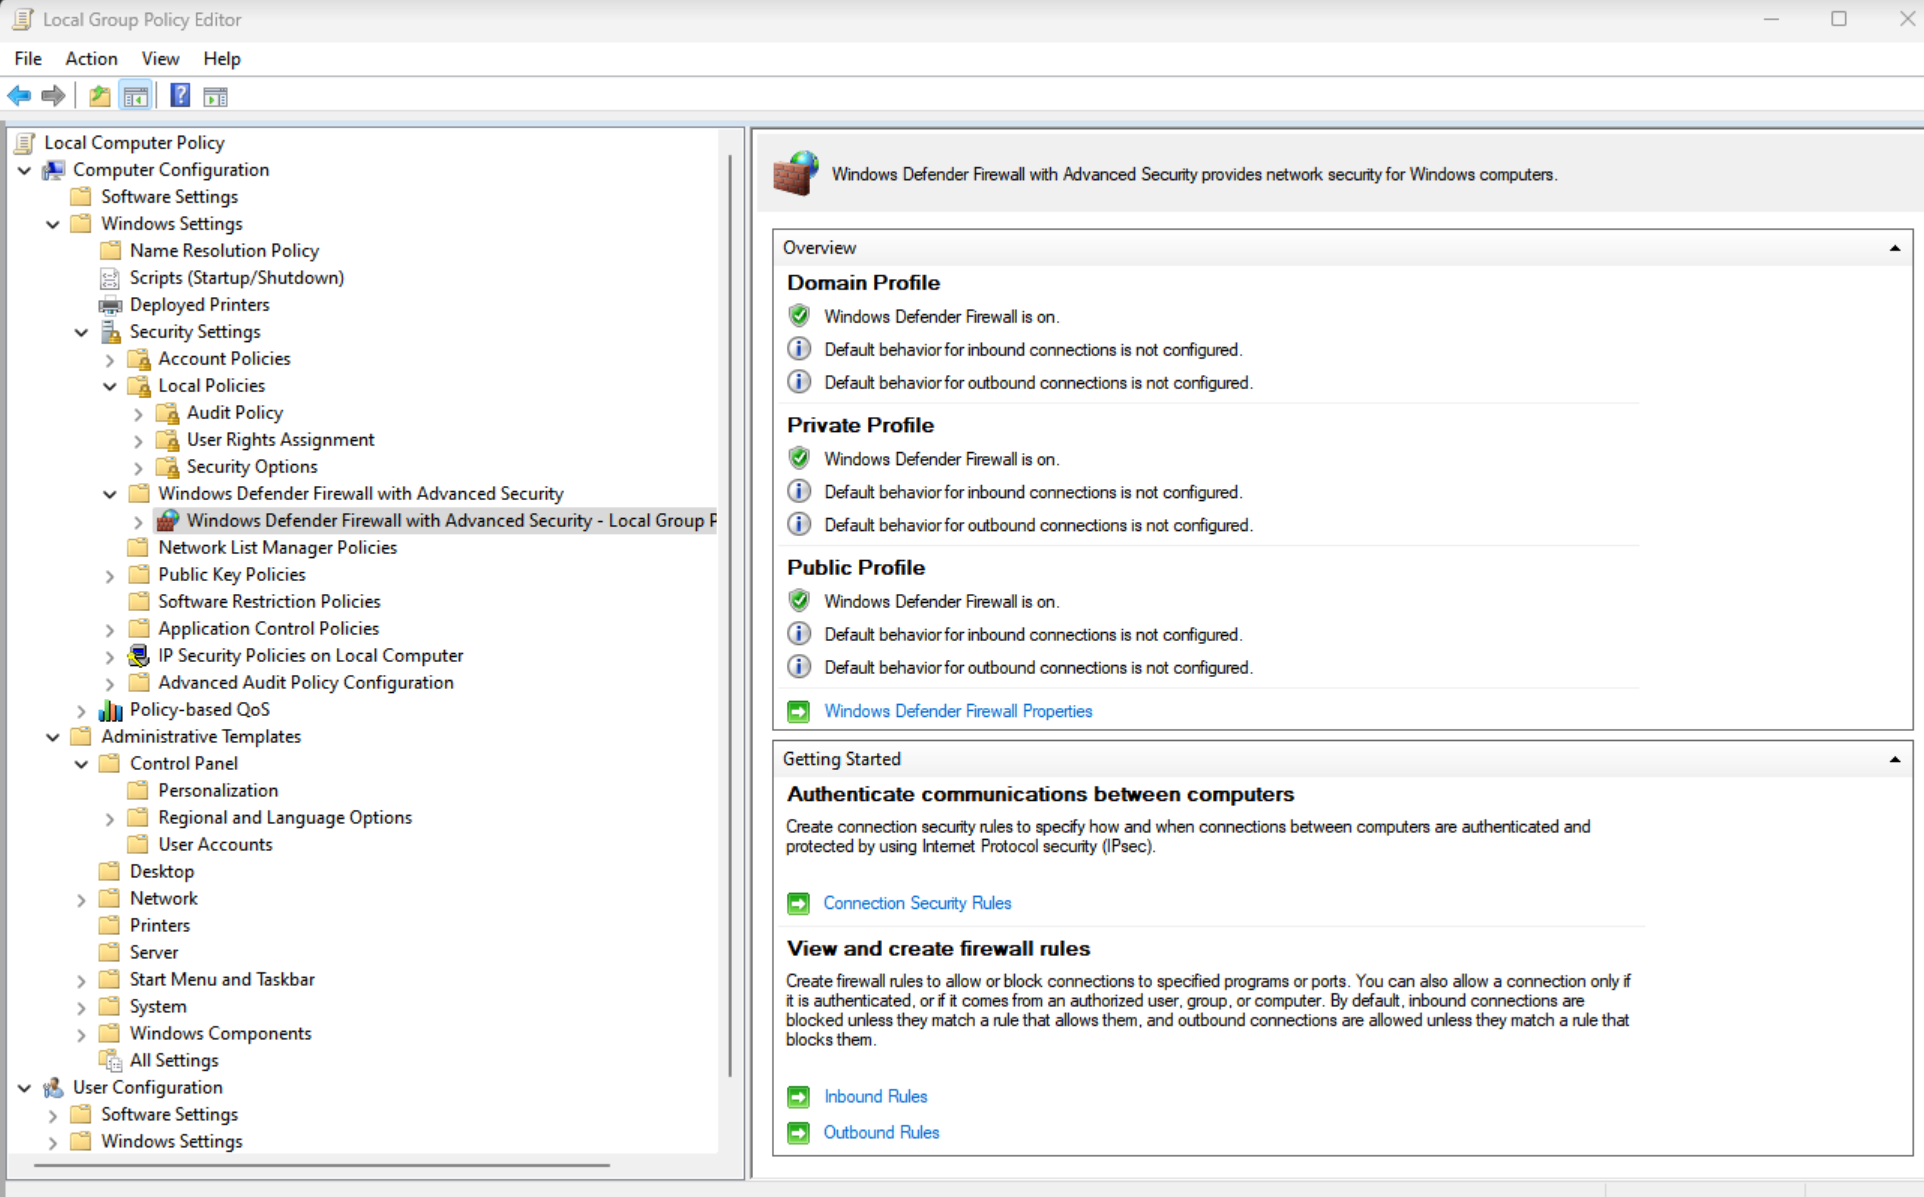Click Private Profile firewall-on green shield icon
1924x1197 pixels.
(799, 458)
